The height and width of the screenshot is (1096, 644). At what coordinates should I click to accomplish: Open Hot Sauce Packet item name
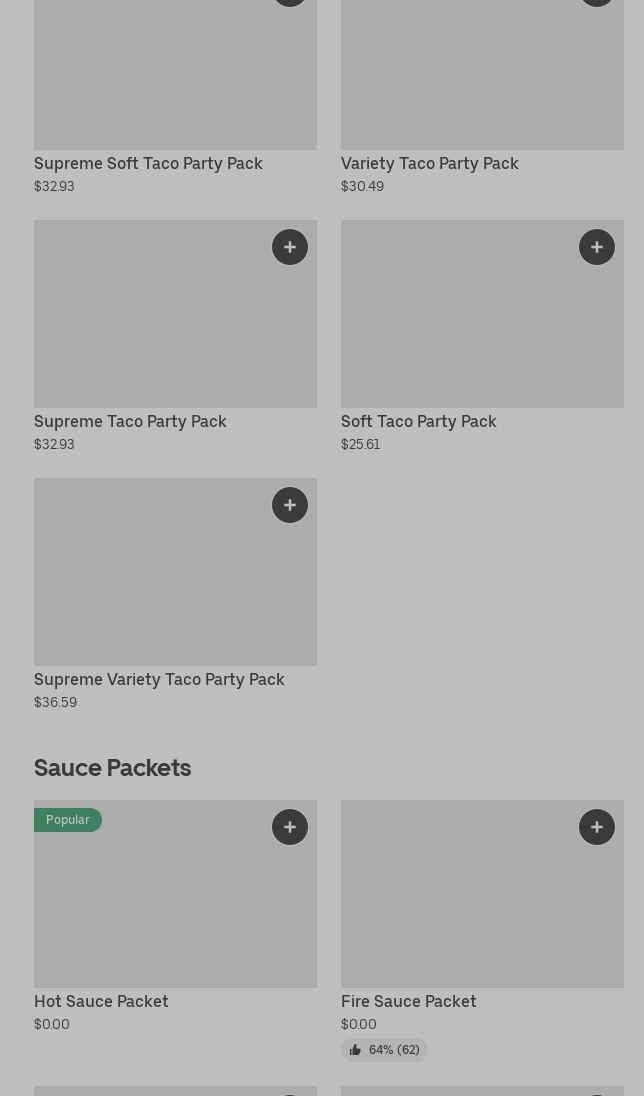101,1001
